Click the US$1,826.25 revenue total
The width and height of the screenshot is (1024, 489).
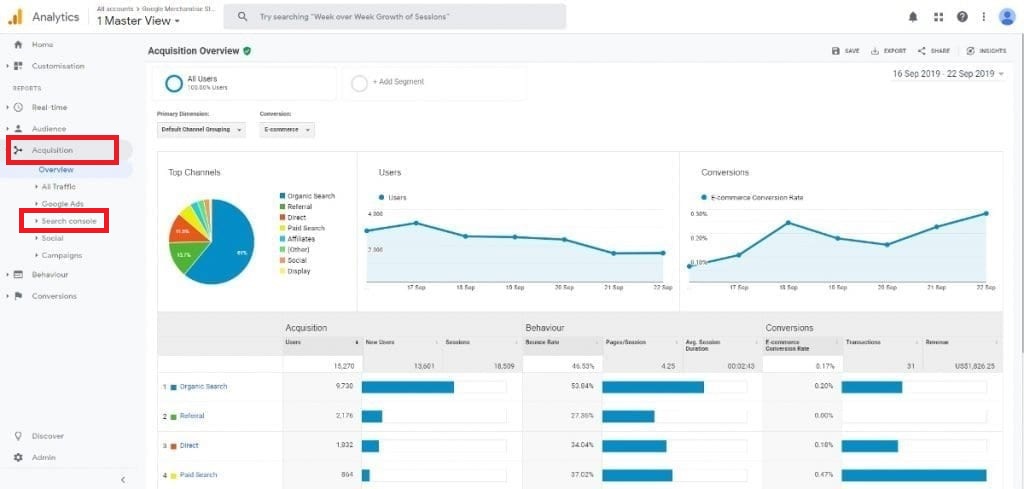976,367
